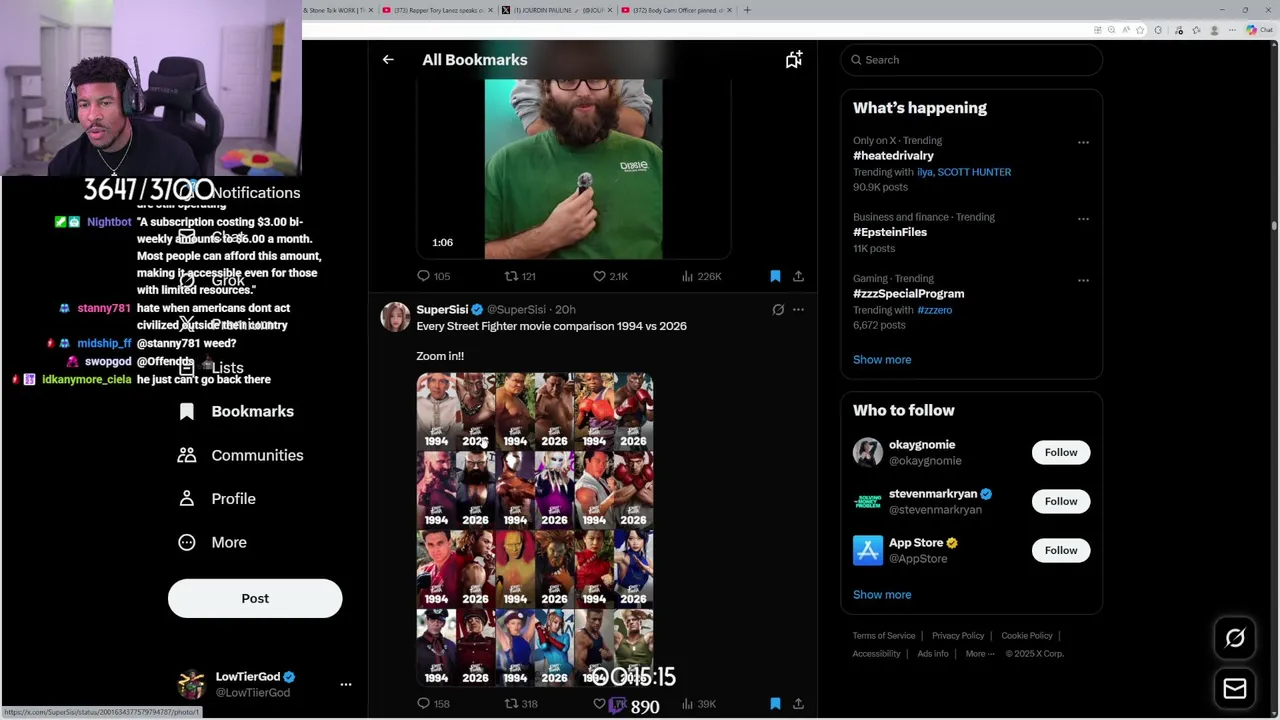This screenshot has height=720, width=1280.
Task: Open a new browser tab with plus button
Action: (747, 10)
